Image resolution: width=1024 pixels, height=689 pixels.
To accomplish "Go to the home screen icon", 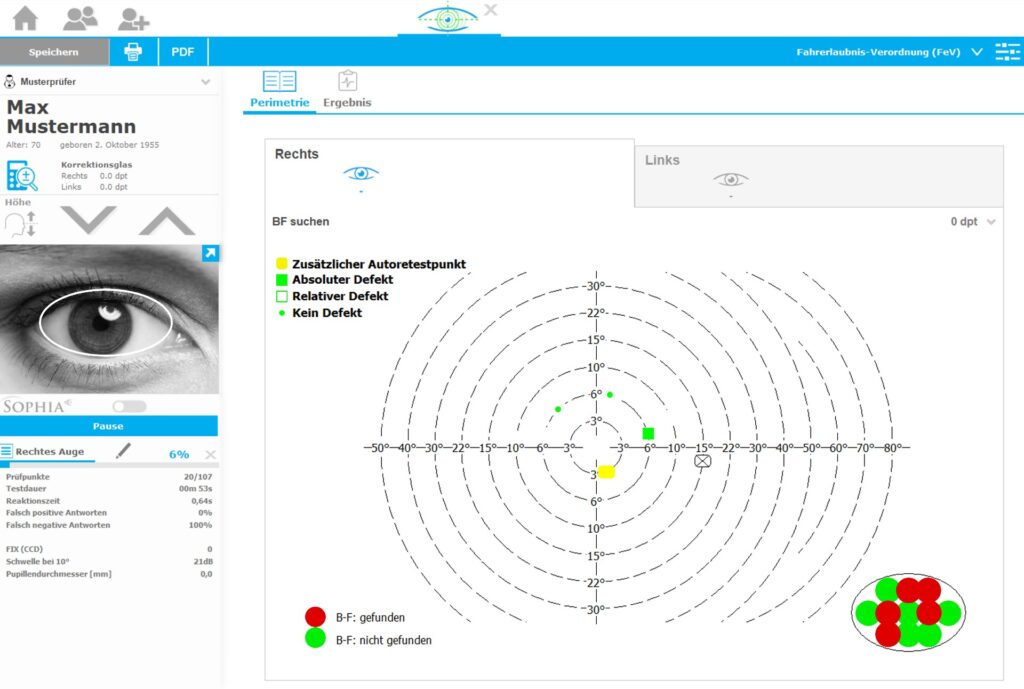I will pos(25,18).
